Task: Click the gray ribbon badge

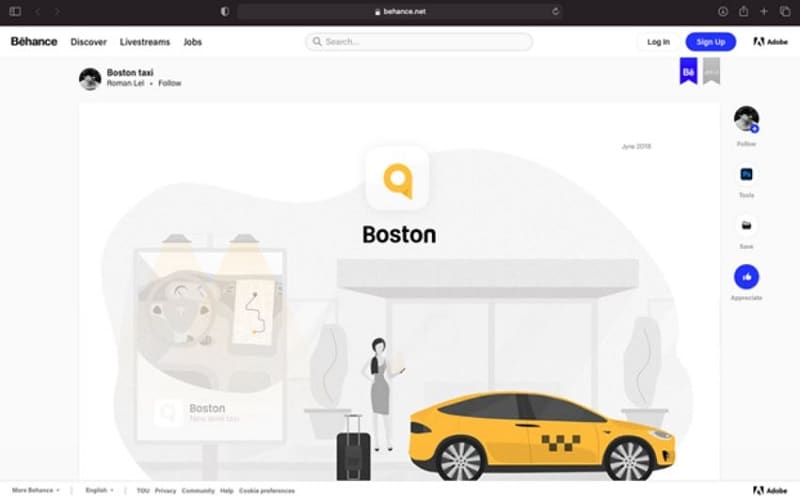Action: pos(711,71)
